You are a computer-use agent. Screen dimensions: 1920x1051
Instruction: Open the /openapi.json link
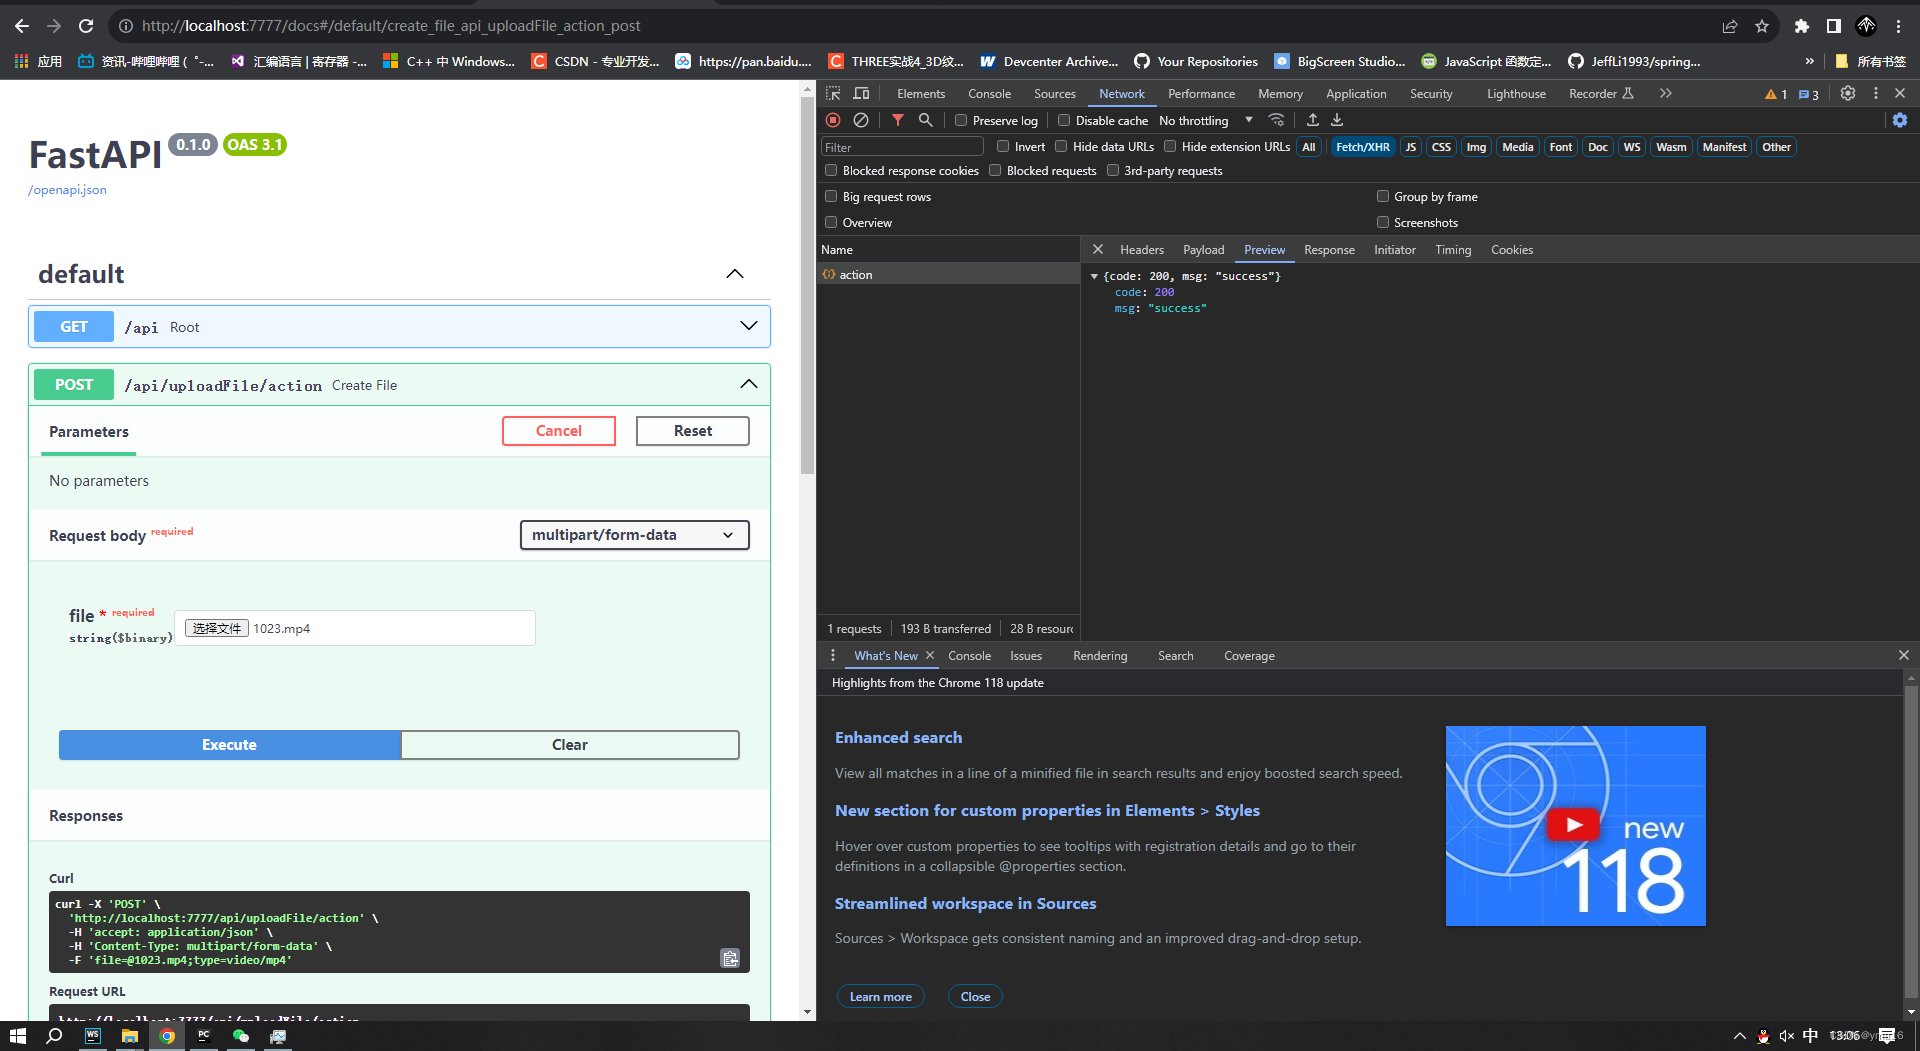click(67, 190)
